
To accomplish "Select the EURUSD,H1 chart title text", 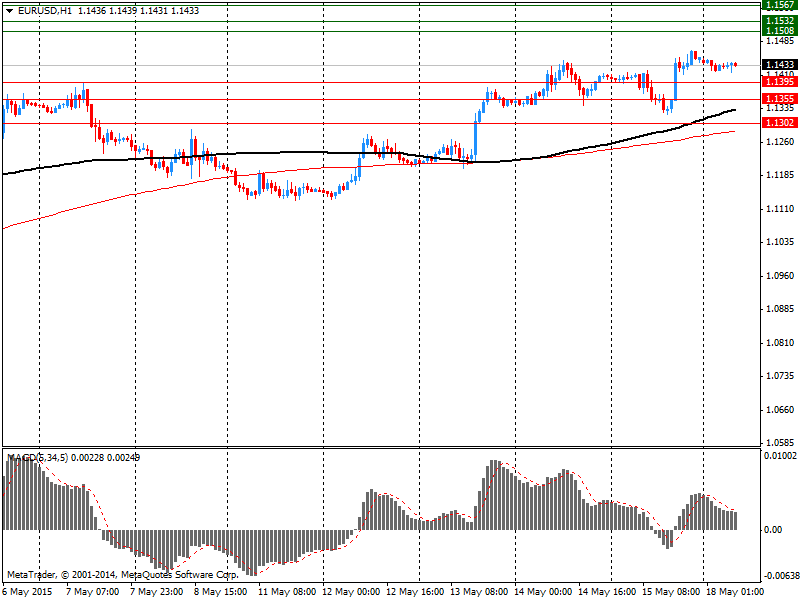I will tap(44, 11).
